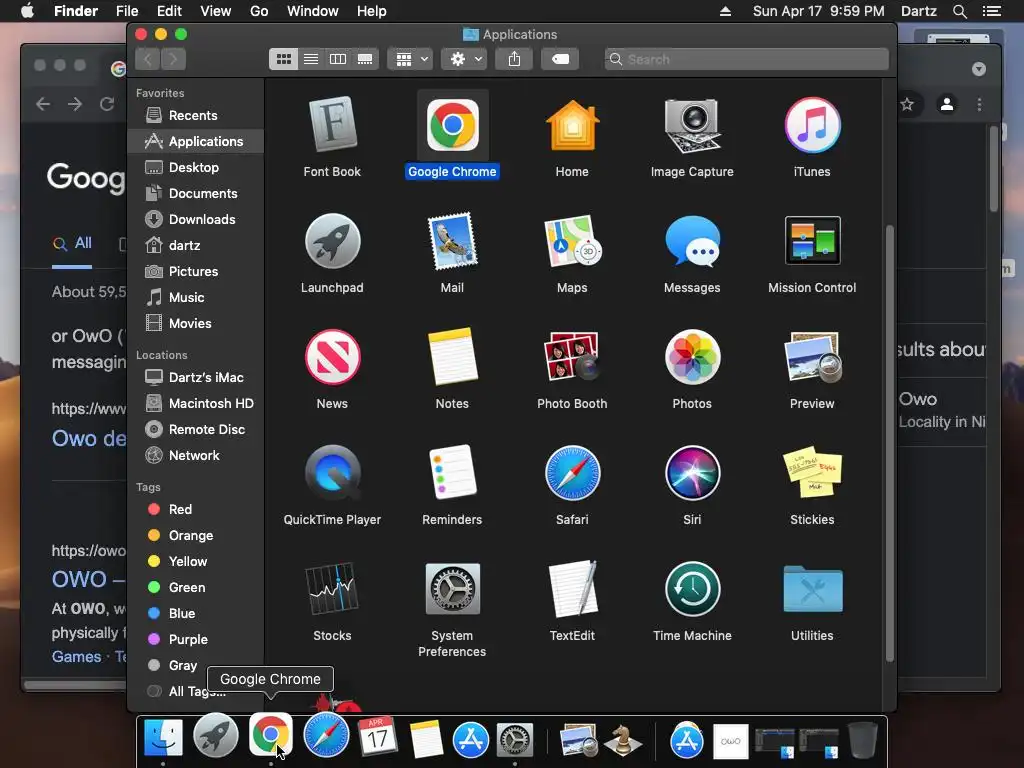Select the All tab in Google results

pyautogui.click(x=72, y=244)
